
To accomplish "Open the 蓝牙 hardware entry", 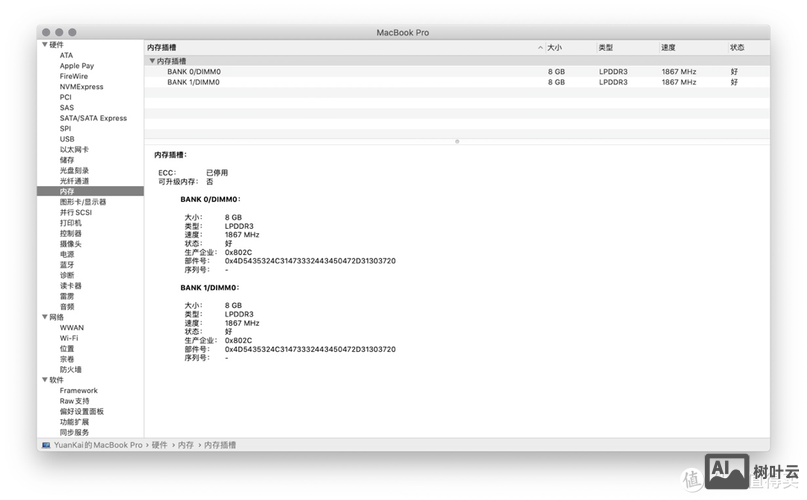I will point(67,265).
